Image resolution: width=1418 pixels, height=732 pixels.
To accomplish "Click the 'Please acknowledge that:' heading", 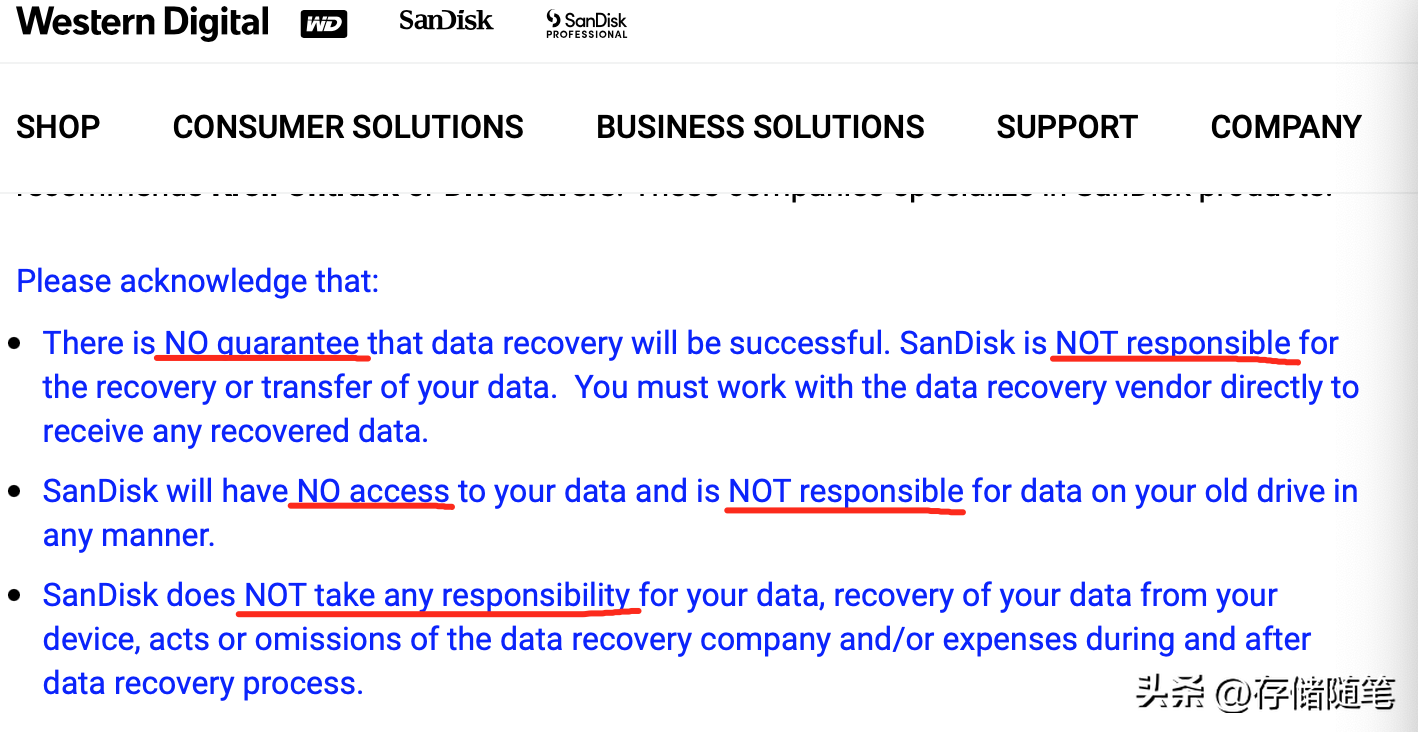I will (x=198, y=281).
